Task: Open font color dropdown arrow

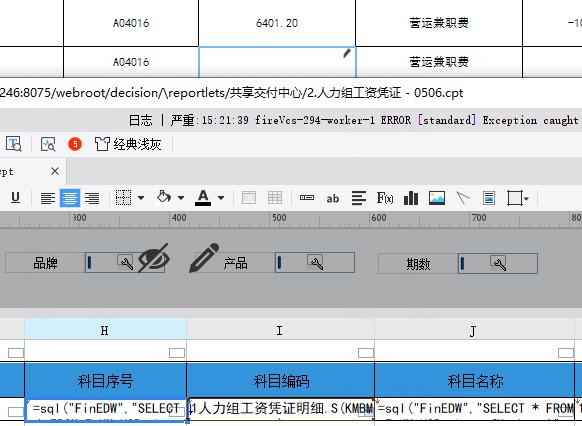Action: click(x=221, y=198)
